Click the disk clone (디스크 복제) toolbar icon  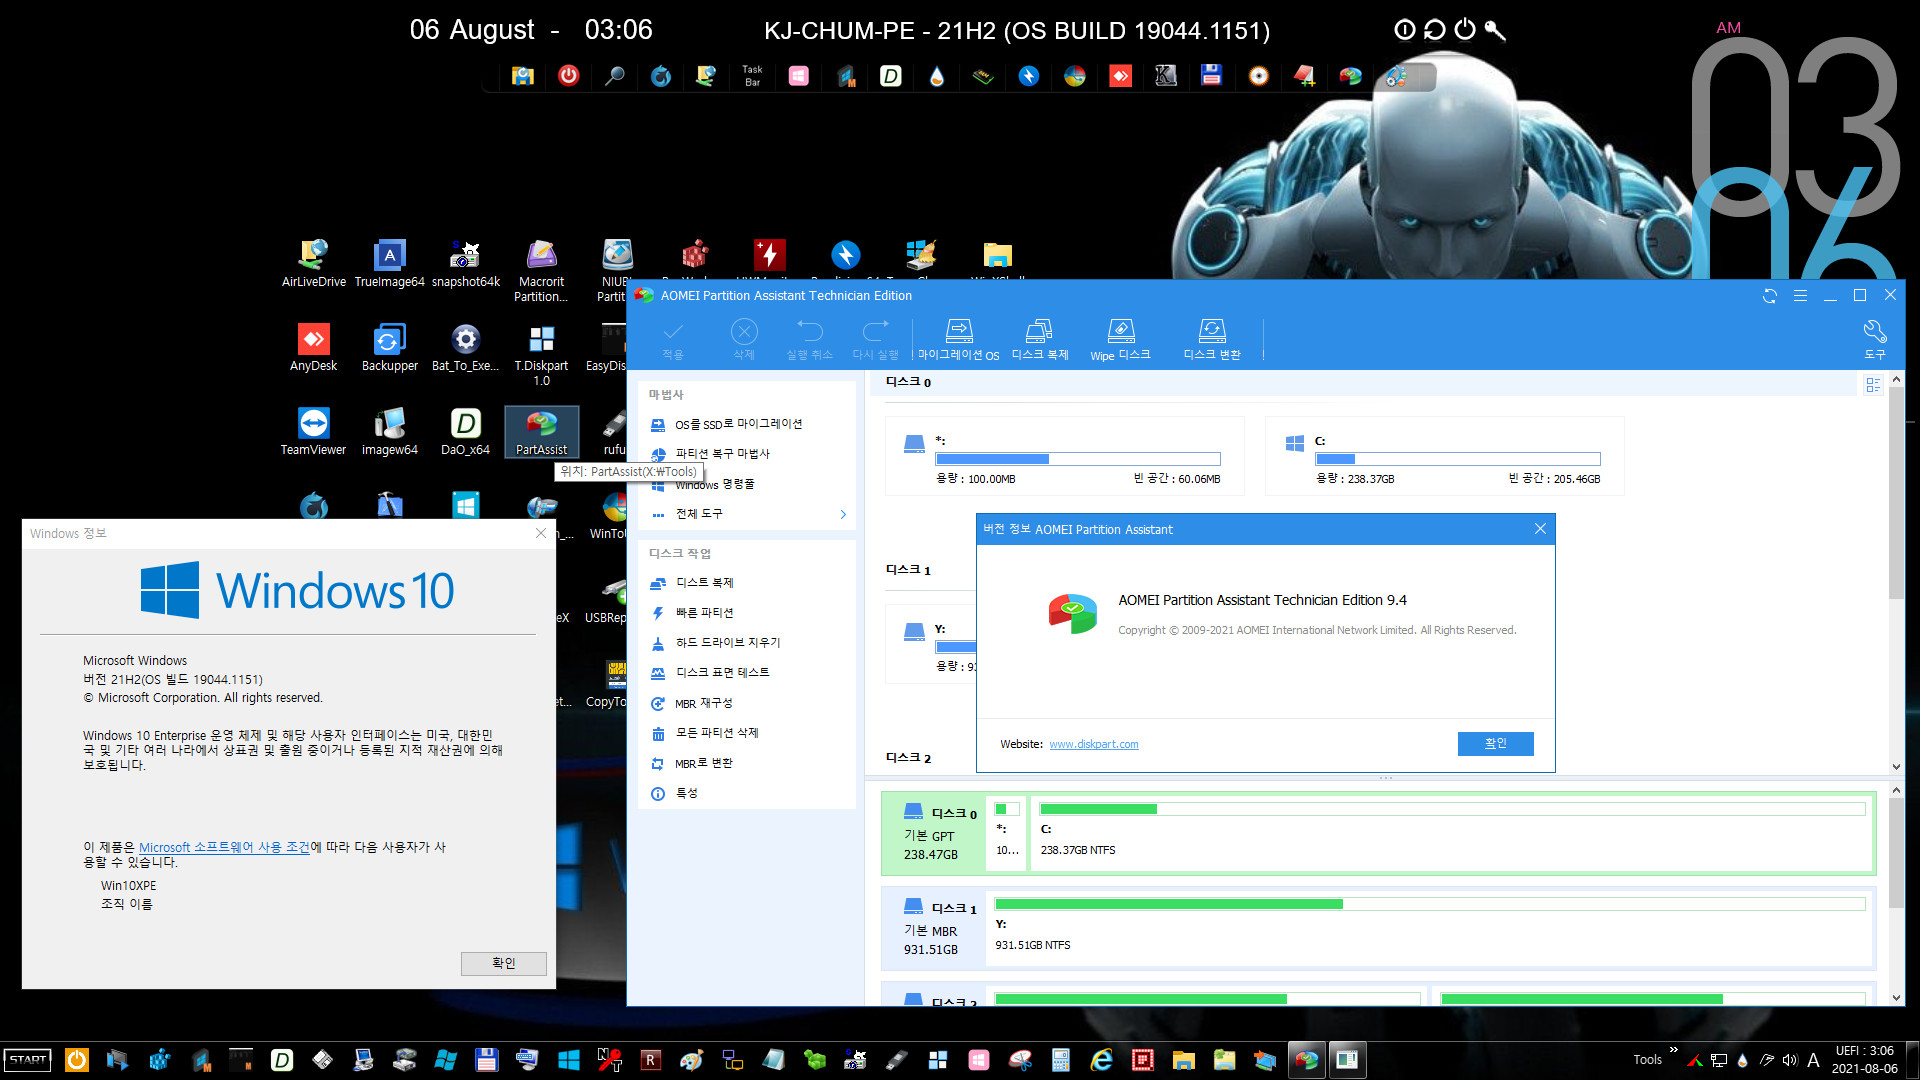[1039, 340]
